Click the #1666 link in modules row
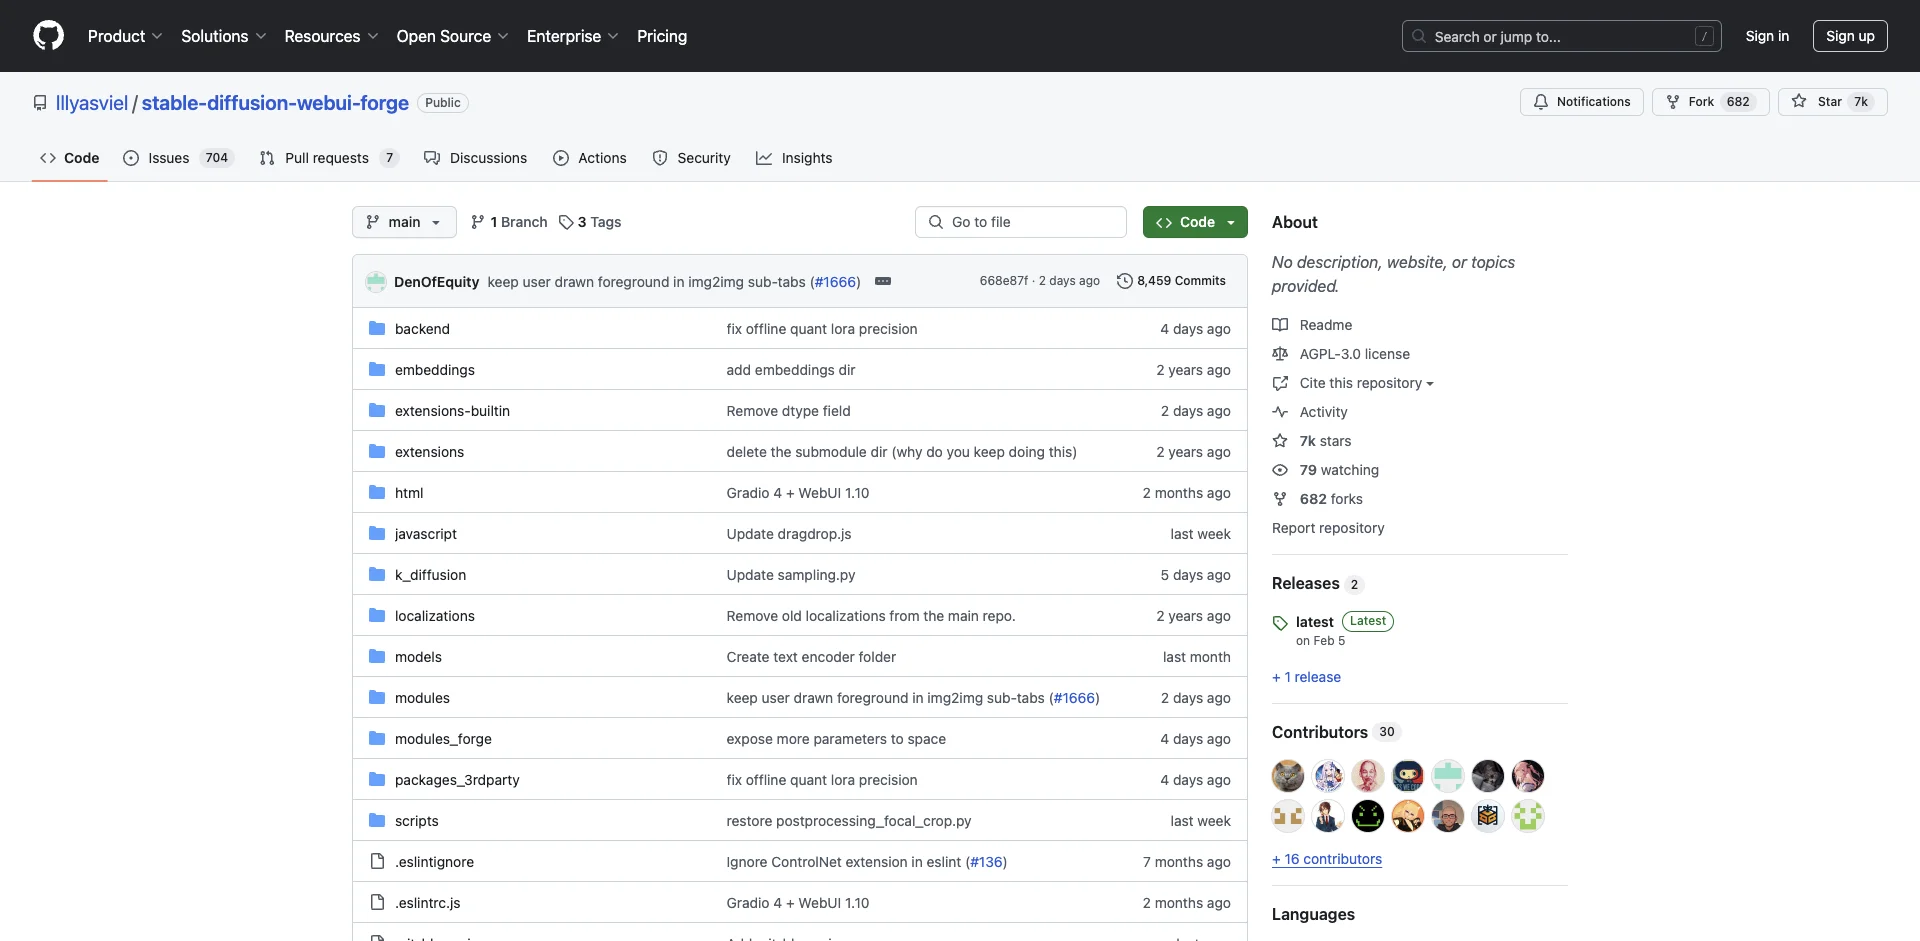Image resolution: width=1920 pixels, height=941 pixels. click(1075, 698)
